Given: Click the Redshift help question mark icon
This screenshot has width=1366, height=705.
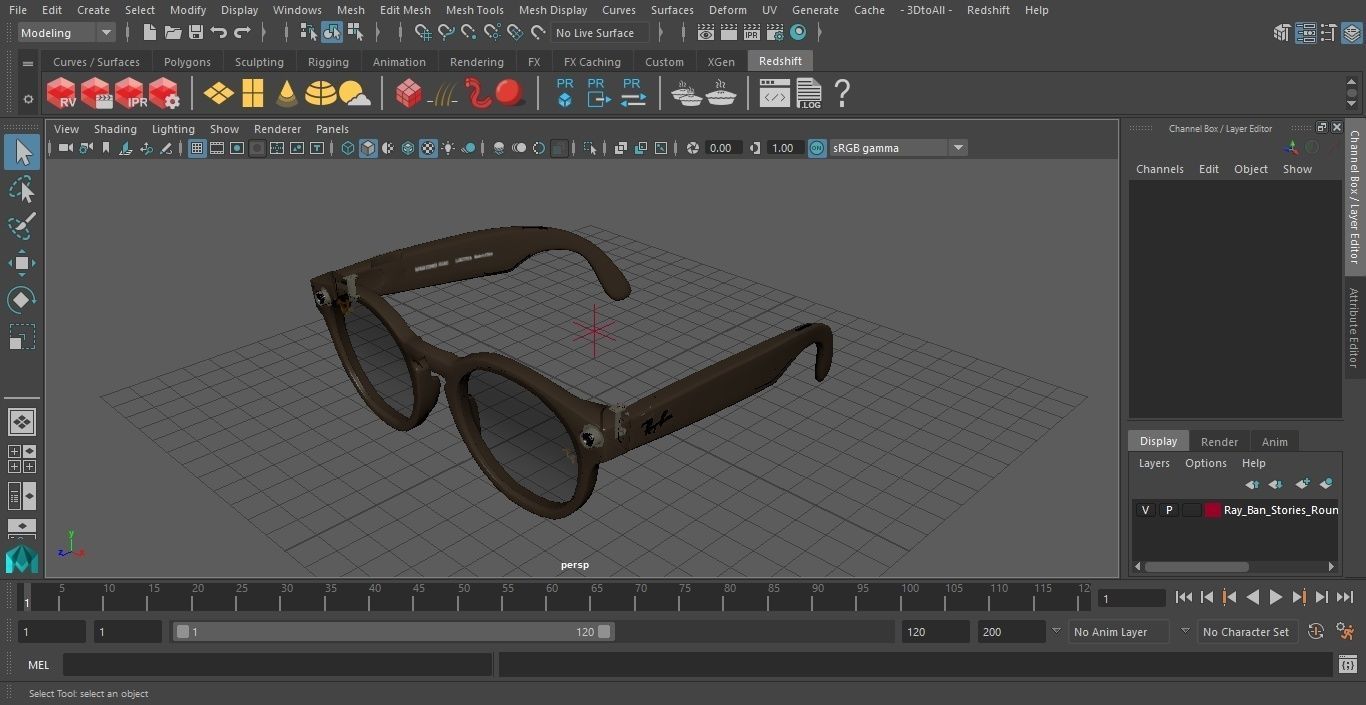Looking at the screenshot, I should click(842, 94).
